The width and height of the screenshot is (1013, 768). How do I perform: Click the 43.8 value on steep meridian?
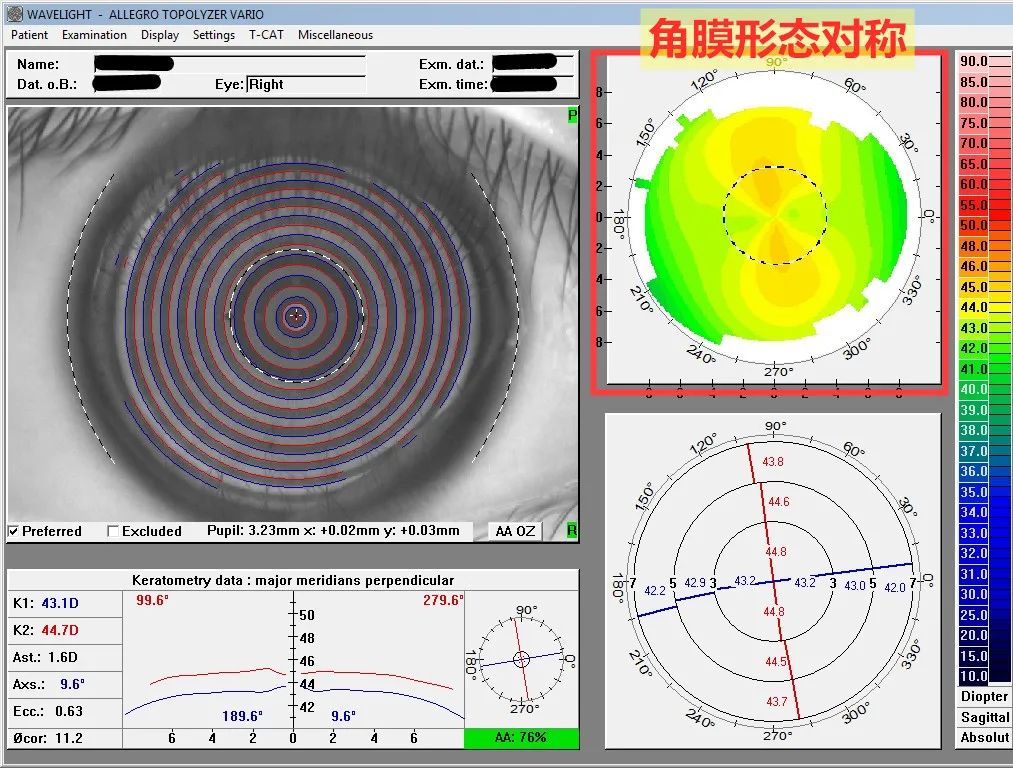click(773, 462)
